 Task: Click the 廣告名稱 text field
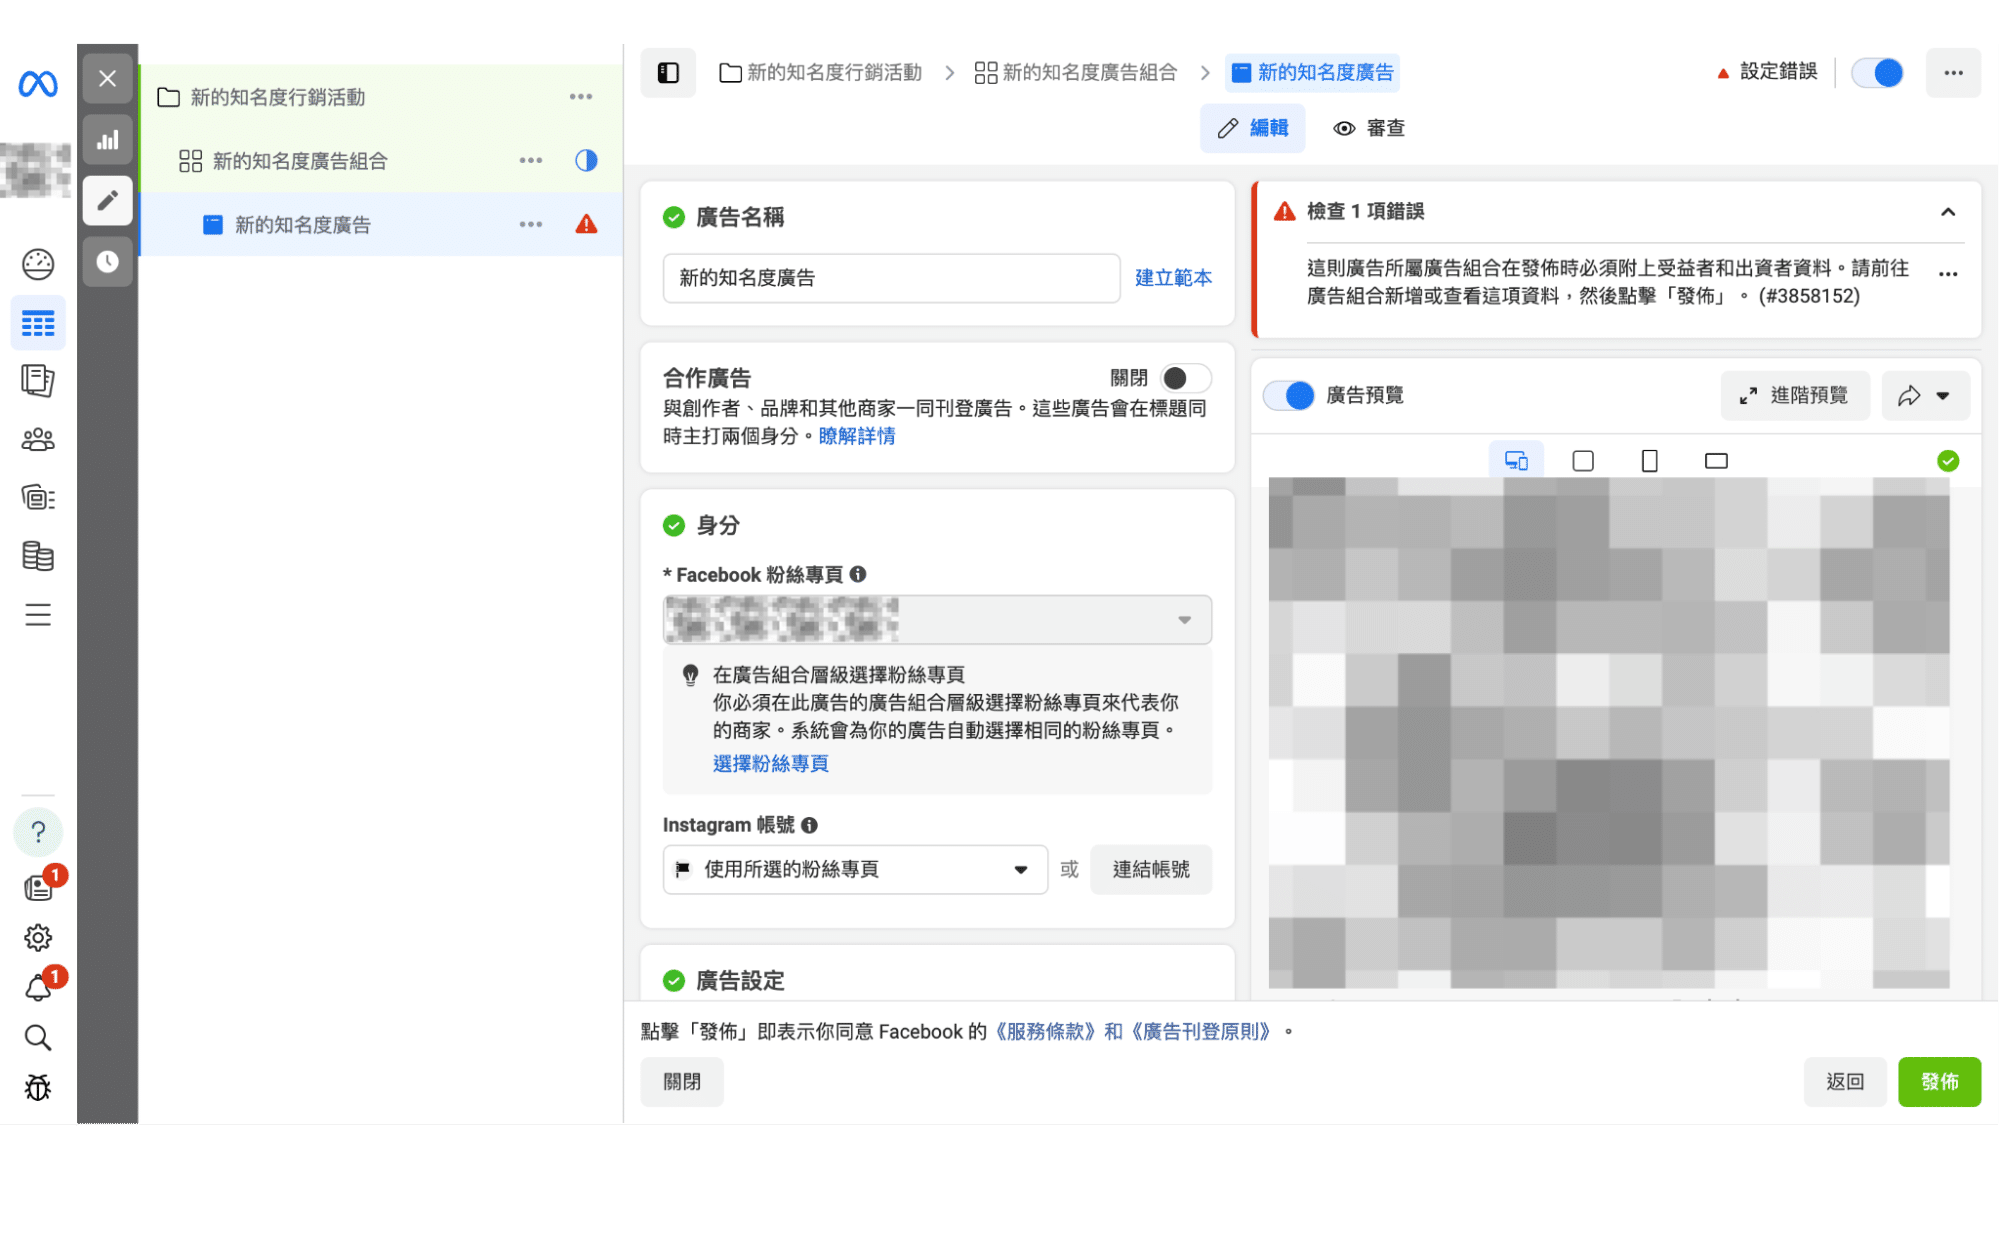click(x=890, y=278)
